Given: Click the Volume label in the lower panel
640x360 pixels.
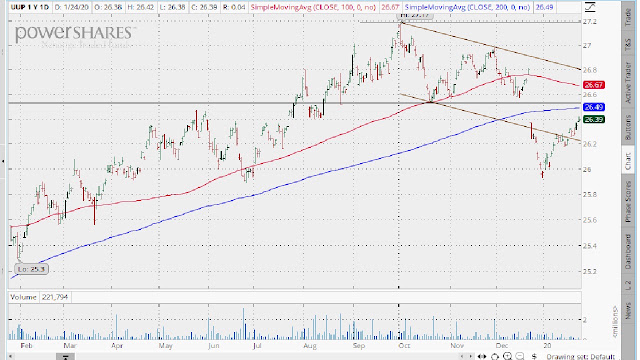Looking at the screenshot, I should coord(23,297).
